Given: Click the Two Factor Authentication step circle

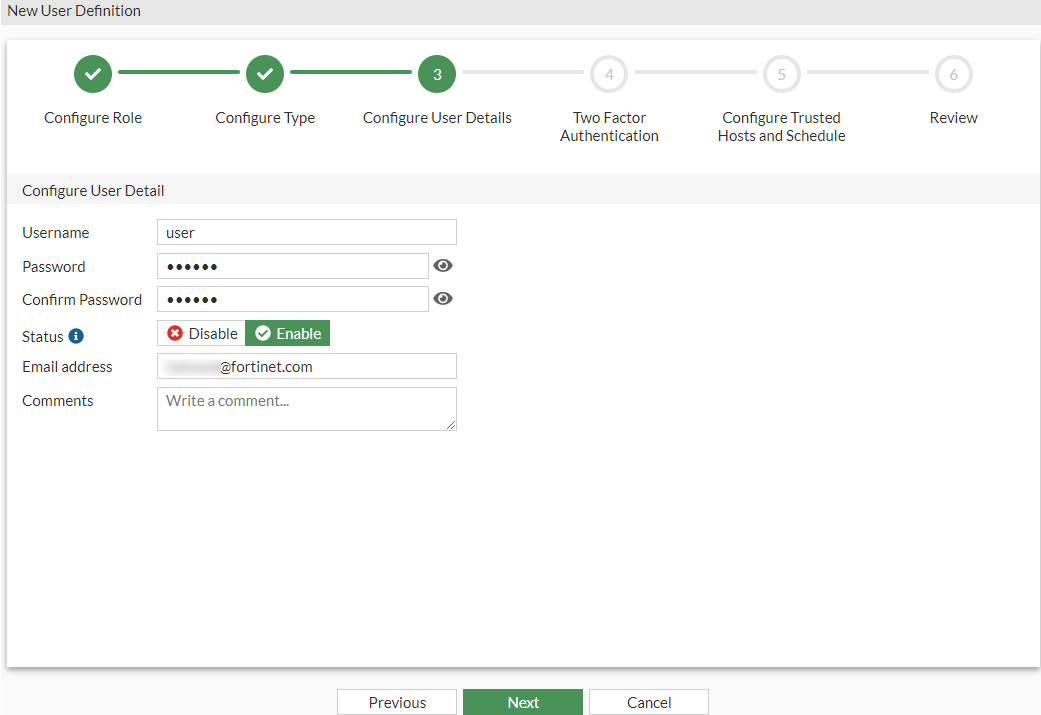Looking at the screenshot, I should tap(609, 73).
